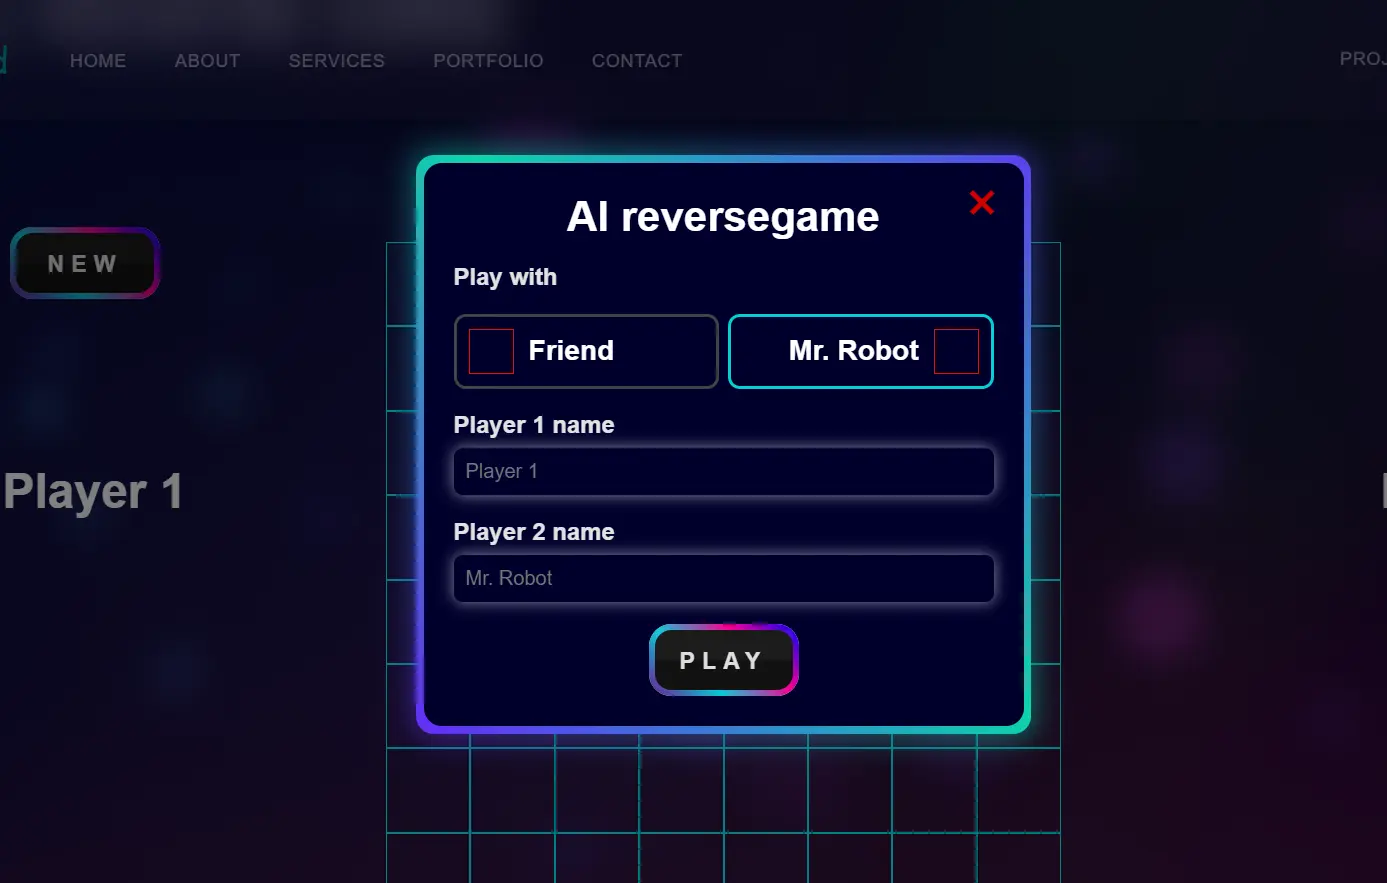Click the AI reversegame dialog title

tap(722, 217)
